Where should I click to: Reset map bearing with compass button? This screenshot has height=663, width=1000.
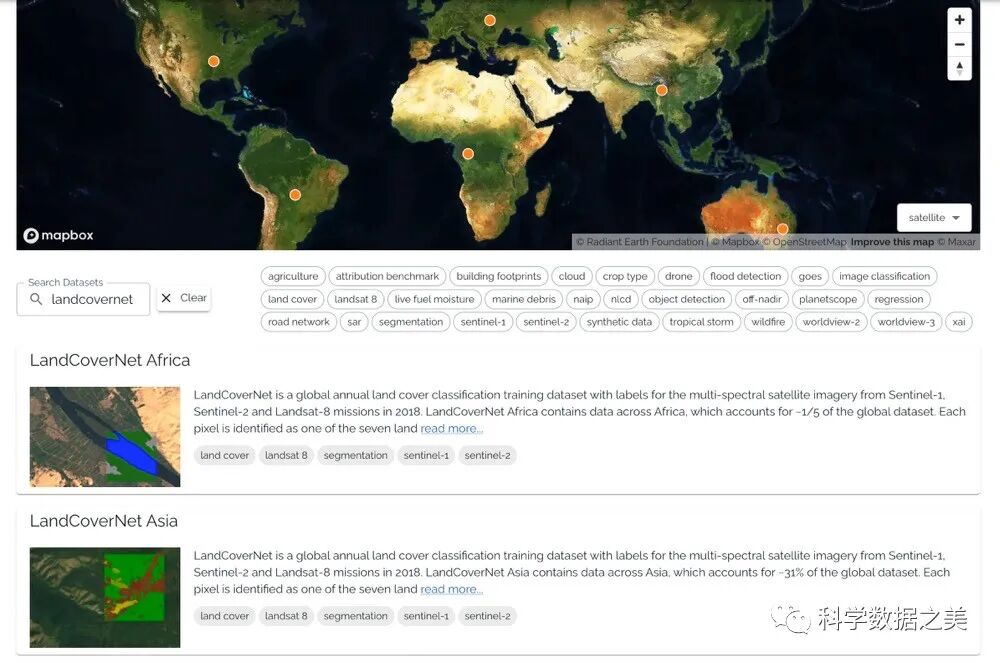point(959,68)
